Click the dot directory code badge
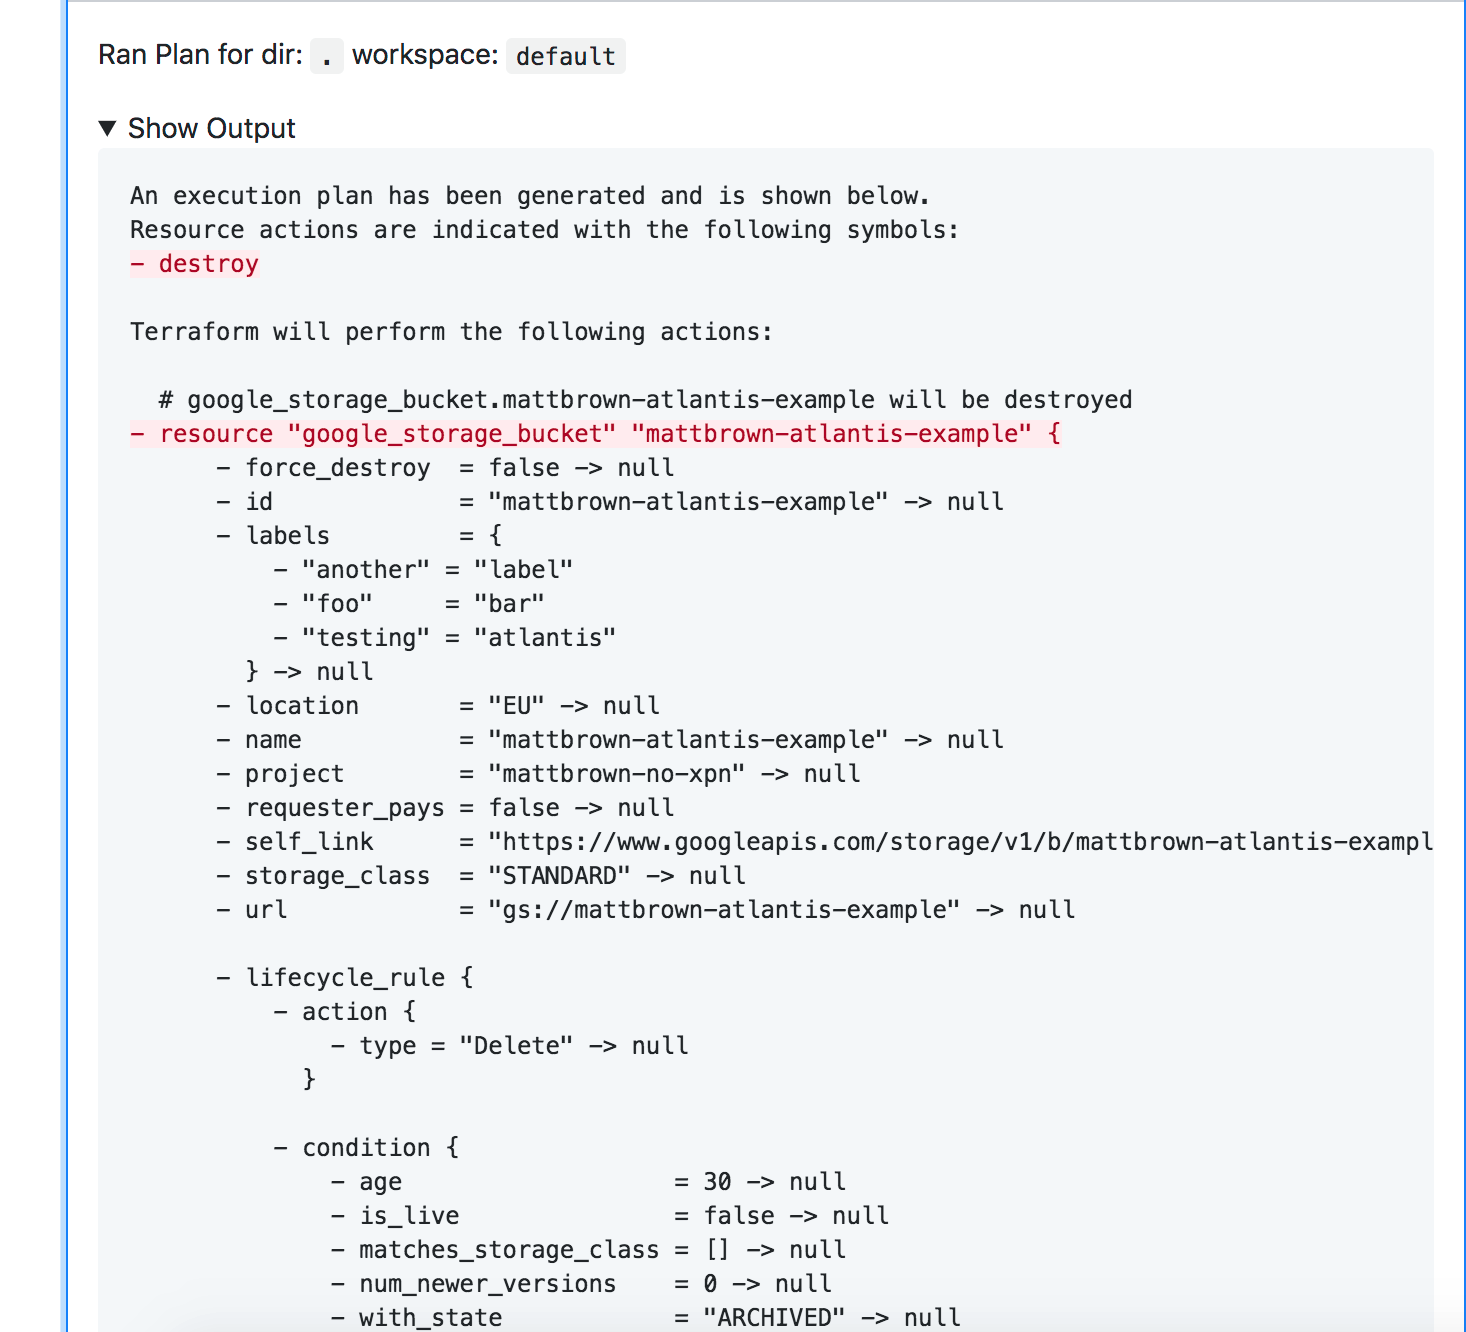 point(327,56)
